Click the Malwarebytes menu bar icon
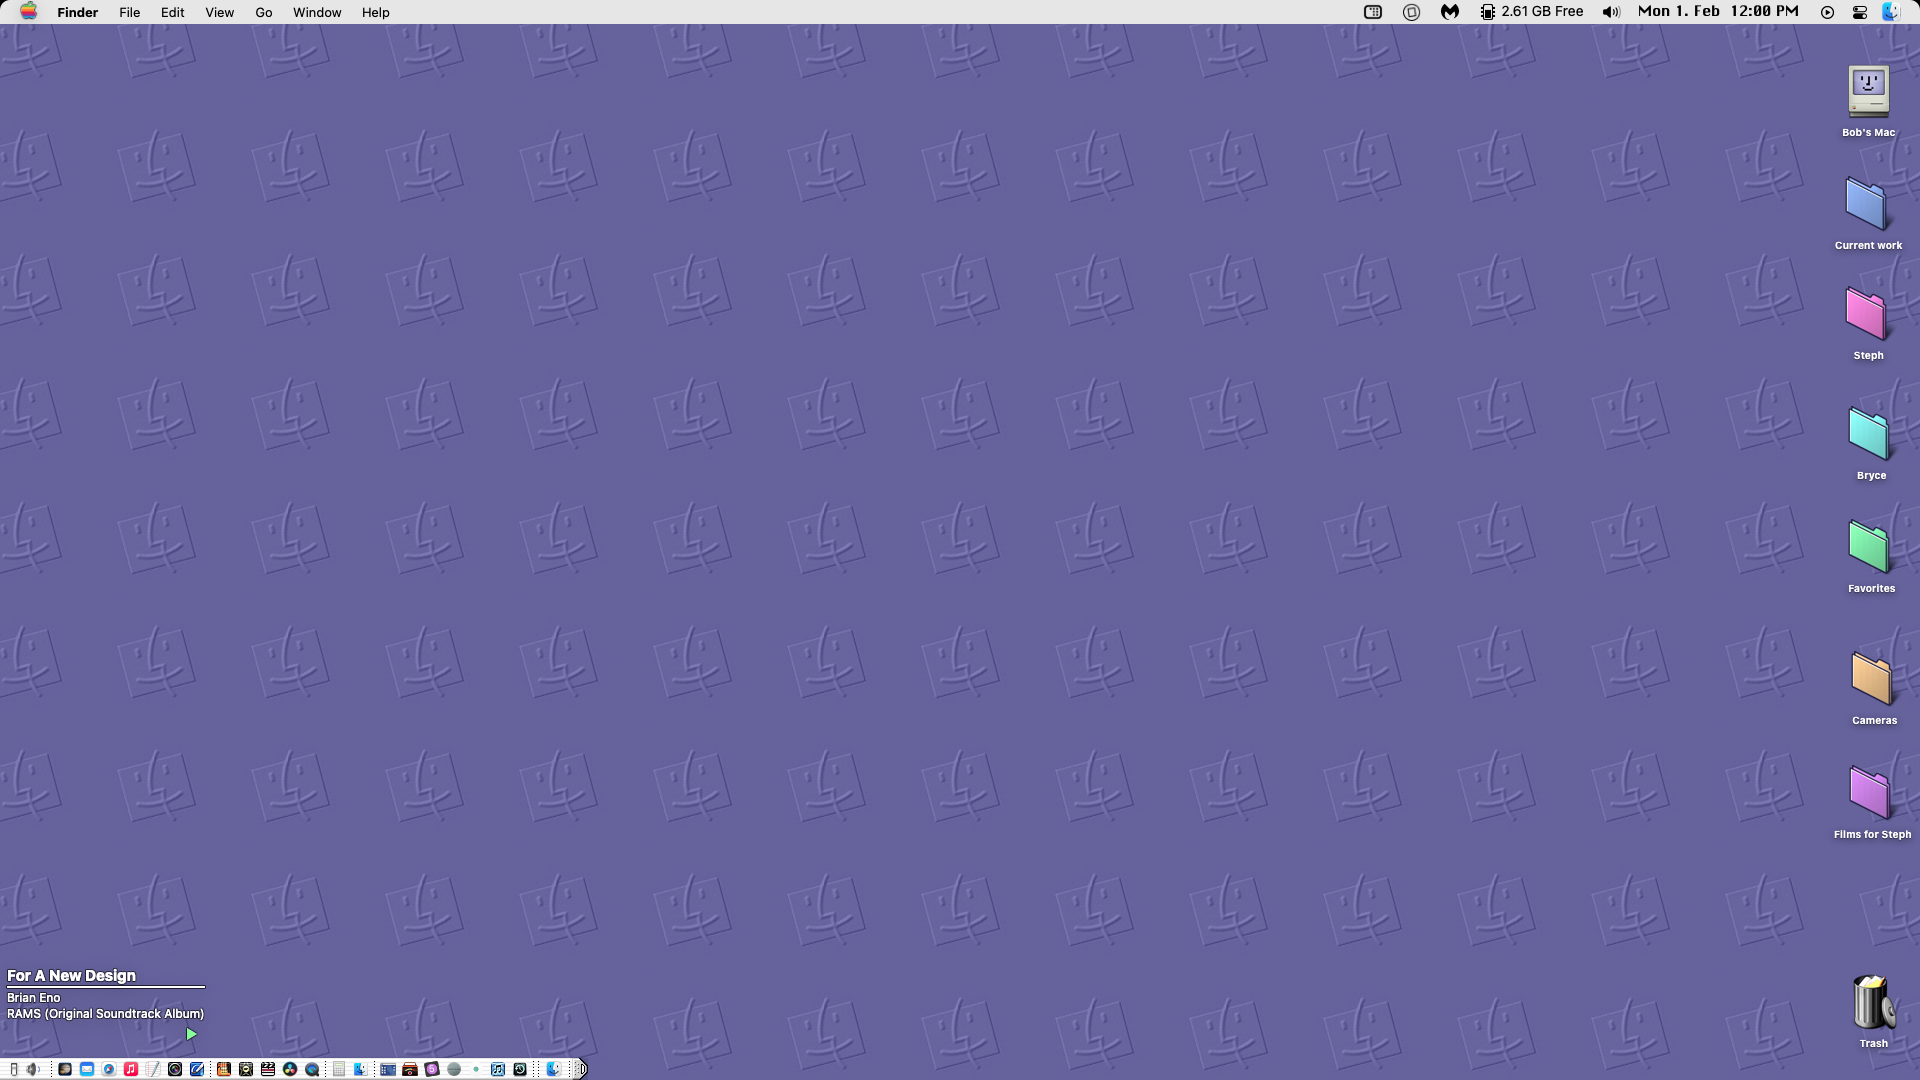The height and width of the screenshot is (1080, 1920). click(1449, 12)
